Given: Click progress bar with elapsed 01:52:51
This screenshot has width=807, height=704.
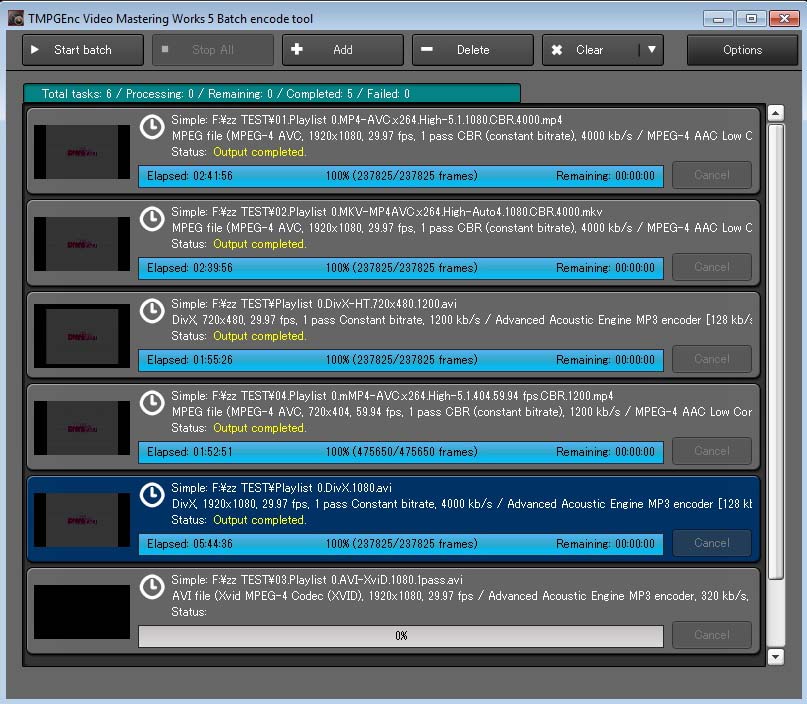Looking at the screenshot, I should point(401,452).
